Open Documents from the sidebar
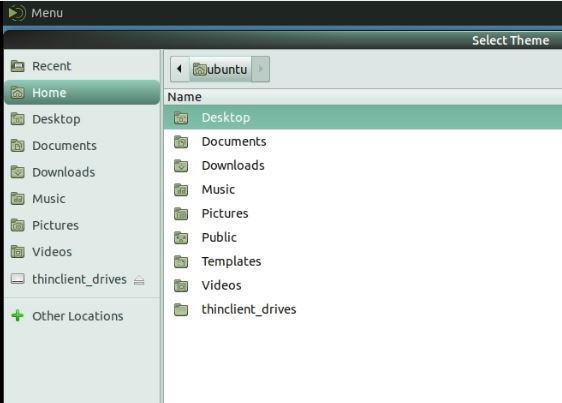Image resolution: width=562 pixels, height=403 pixels. pos(82,146)
